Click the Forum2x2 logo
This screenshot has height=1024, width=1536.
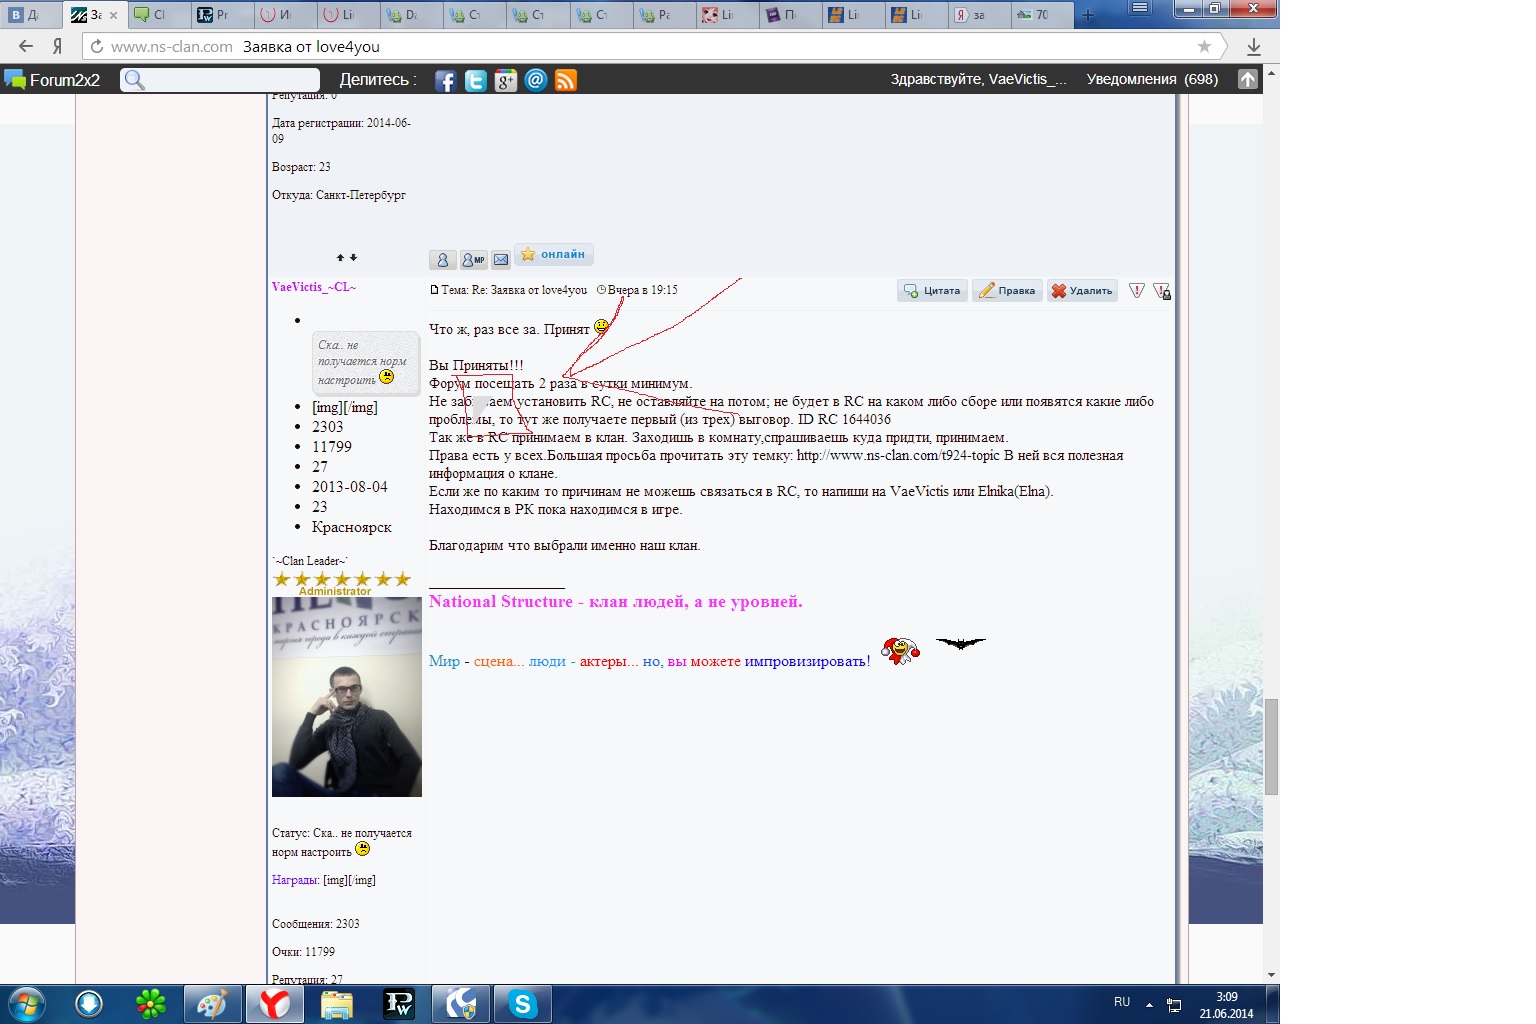pos(52,80)
